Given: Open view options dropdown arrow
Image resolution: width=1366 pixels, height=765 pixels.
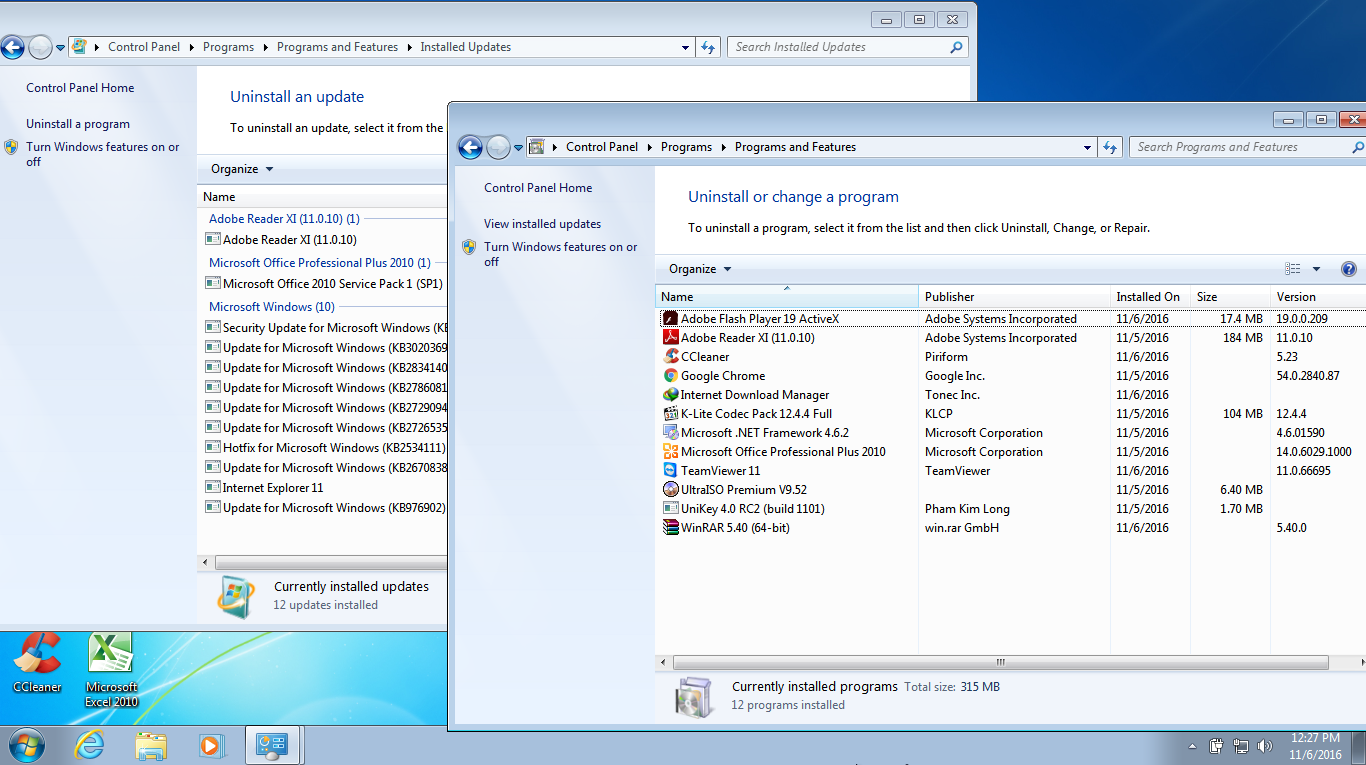Looking at the screenshot, I should pyautogui.click(x=1316, y=269).
